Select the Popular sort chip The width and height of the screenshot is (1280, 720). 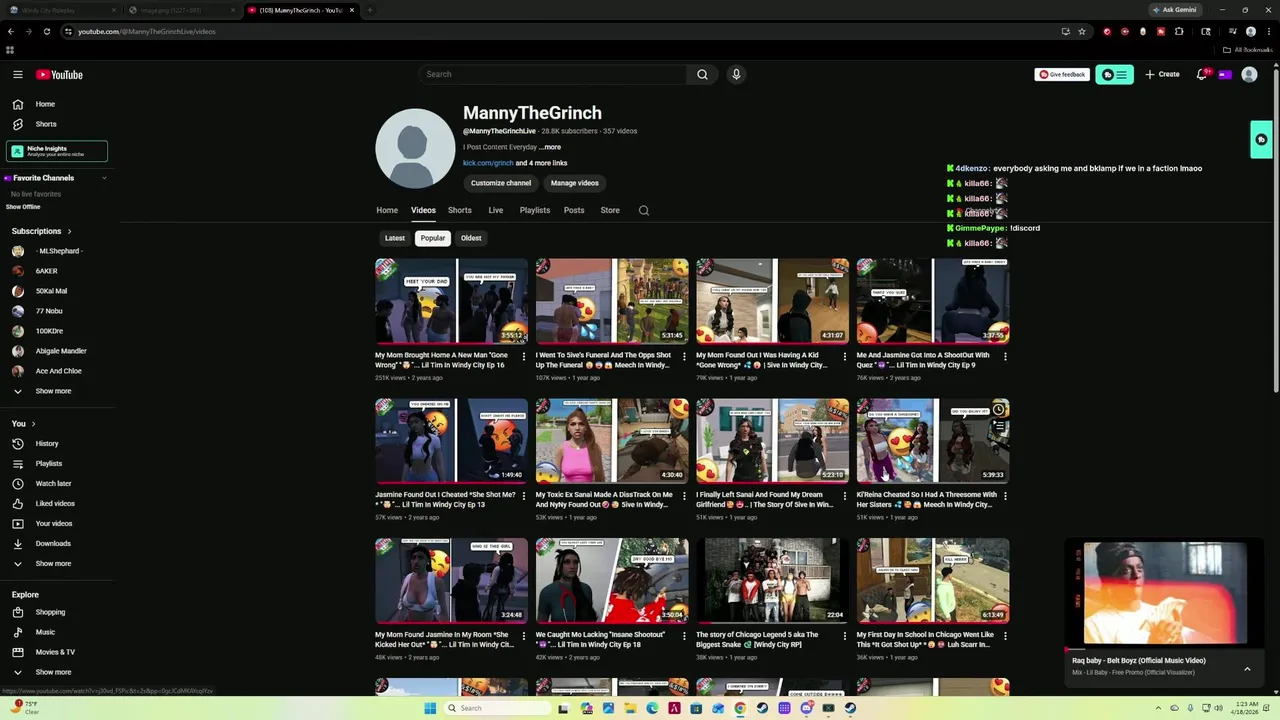tap(433, 238)
